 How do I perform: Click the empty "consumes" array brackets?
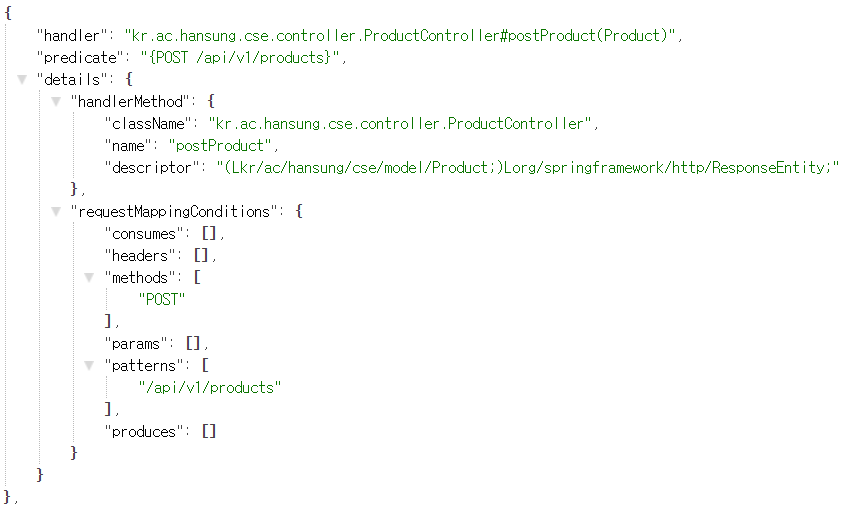point(209,234)
